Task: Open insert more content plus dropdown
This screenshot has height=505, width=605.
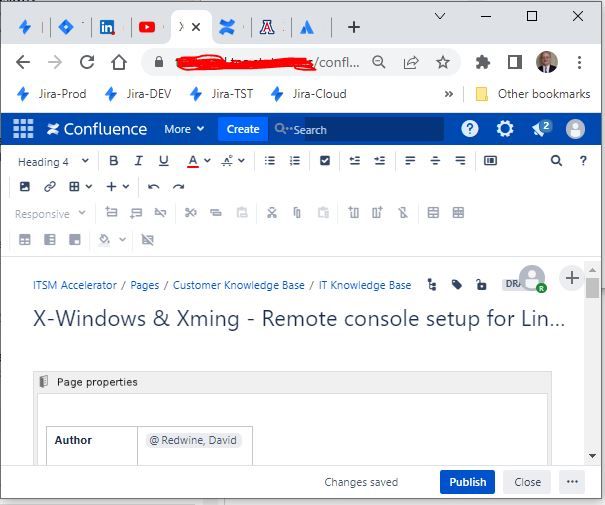Action: point(117,187)
